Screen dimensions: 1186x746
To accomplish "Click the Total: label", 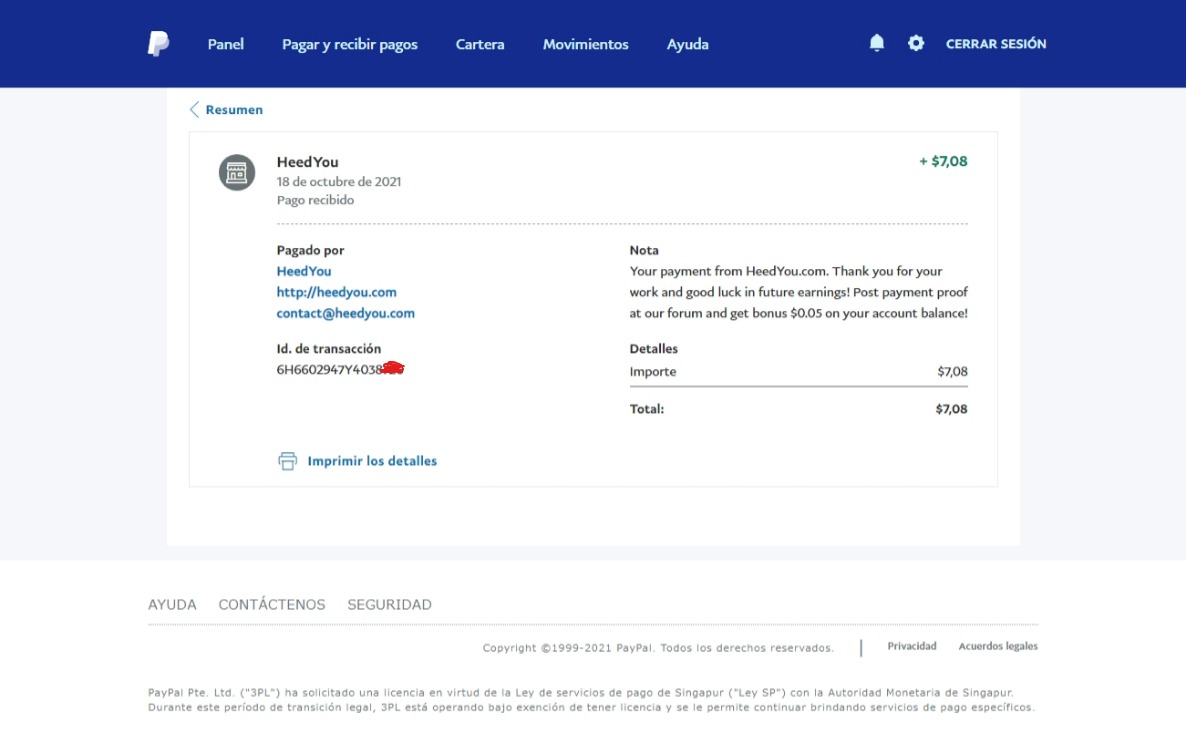I will [x=647, y=409].
